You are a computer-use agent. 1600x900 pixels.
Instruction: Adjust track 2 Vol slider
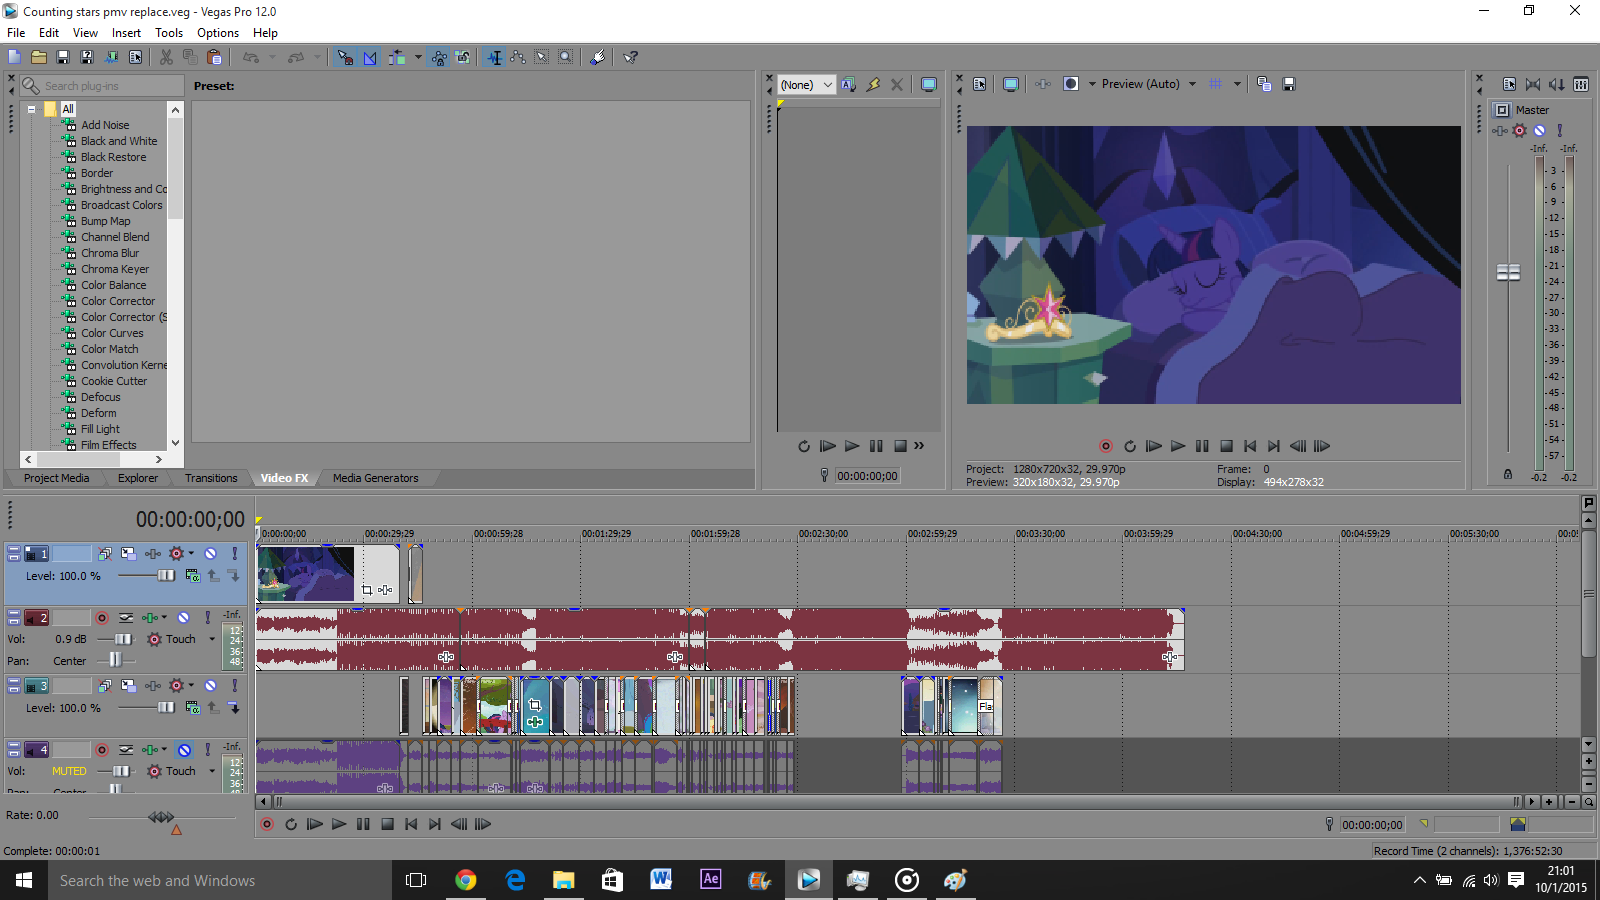click(122, 639)
